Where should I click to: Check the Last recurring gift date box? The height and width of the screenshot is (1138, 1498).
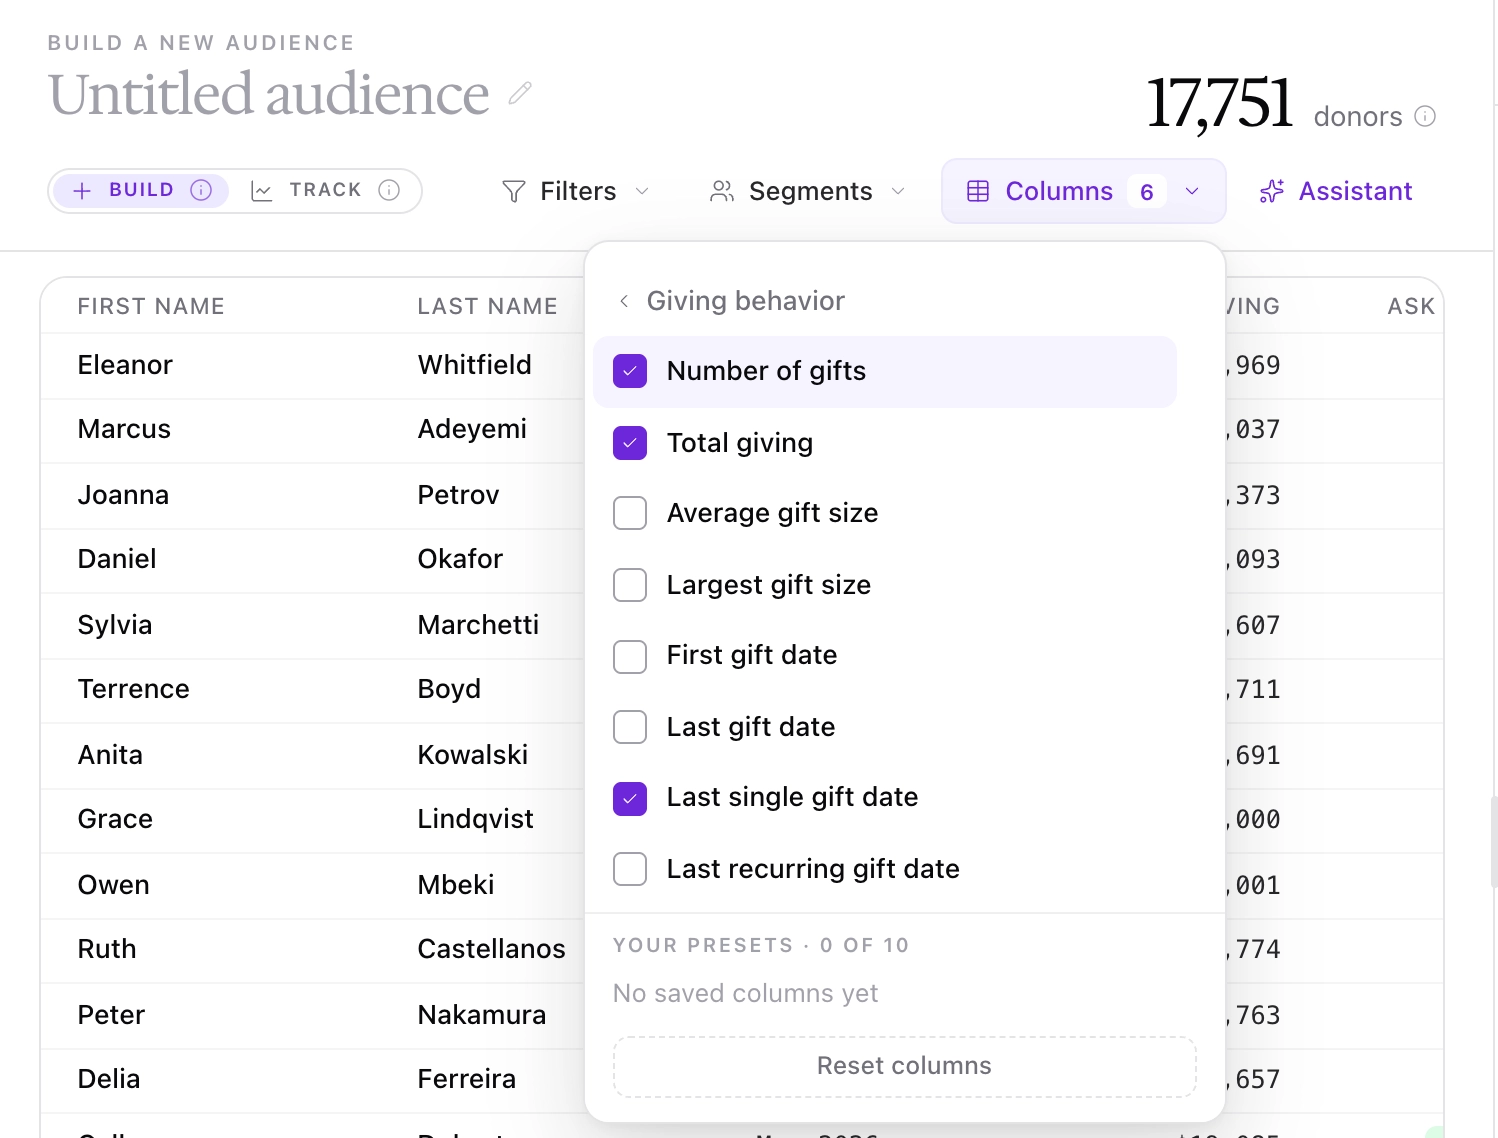(630, 869)
